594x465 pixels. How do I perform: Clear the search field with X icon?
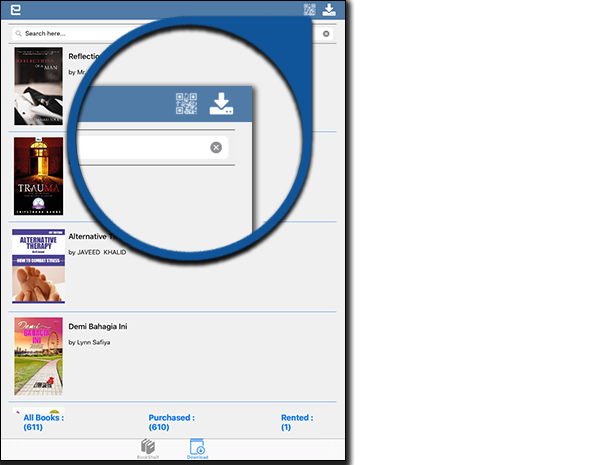pyautogui.click(x=326, y=34)
